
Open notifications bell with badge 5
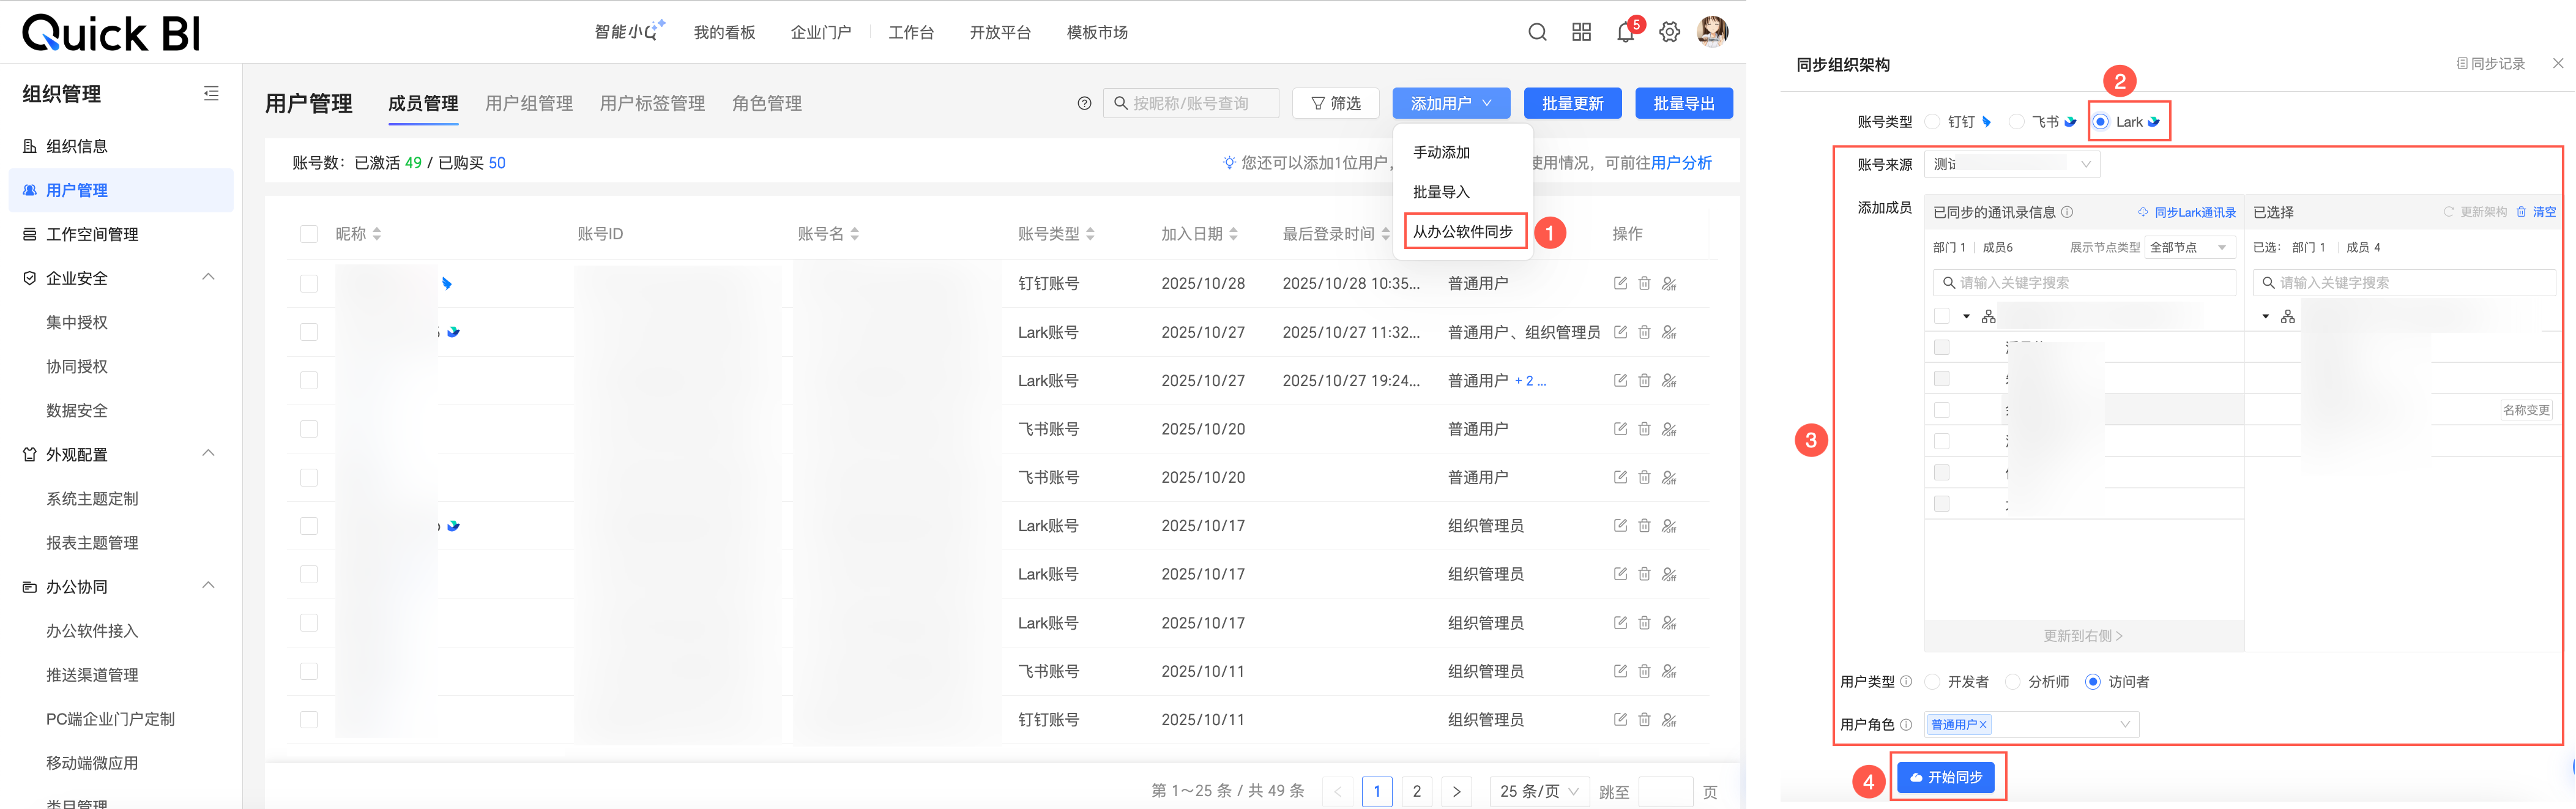tap(1625, 32)
